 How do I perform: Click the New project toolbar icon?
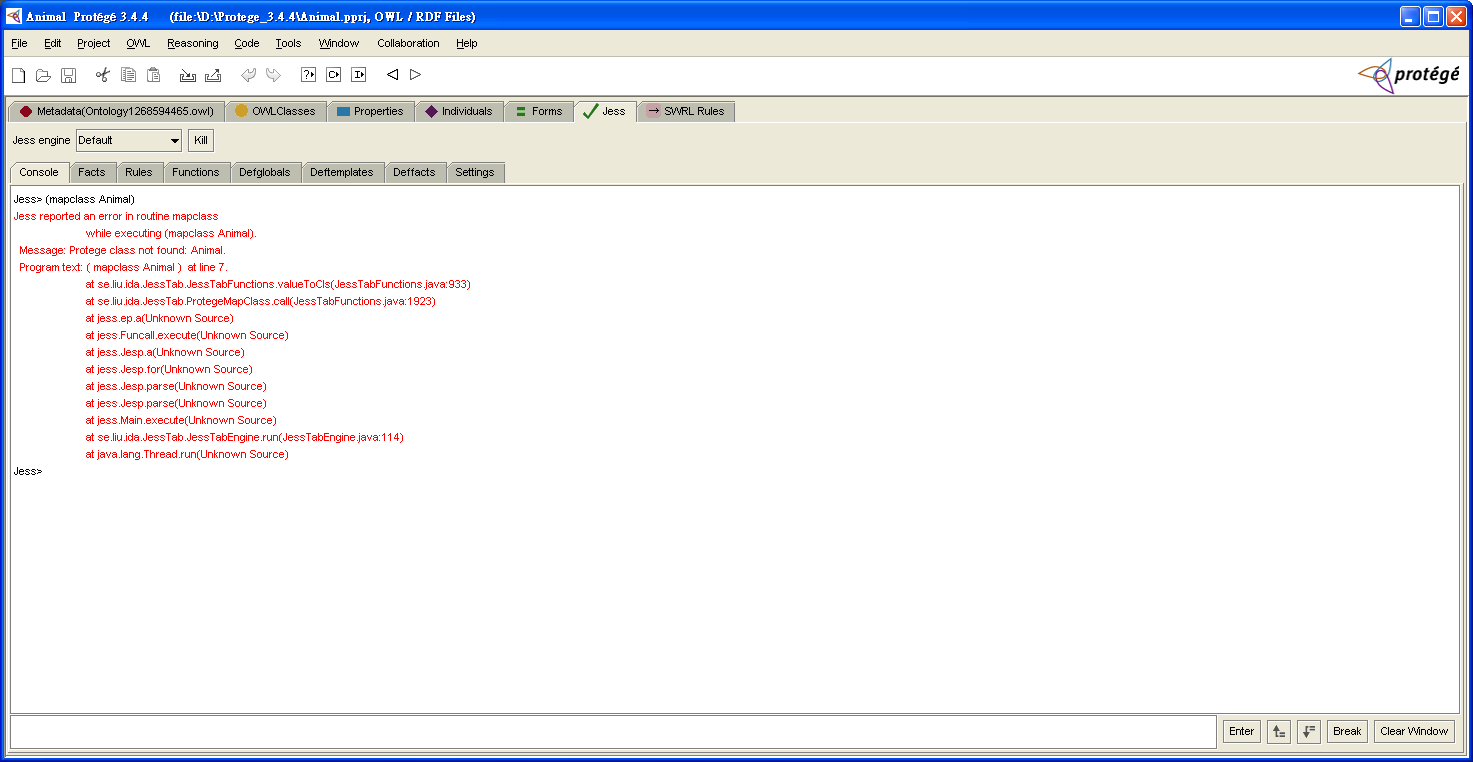pyautogui.click(x=18, y=75)
